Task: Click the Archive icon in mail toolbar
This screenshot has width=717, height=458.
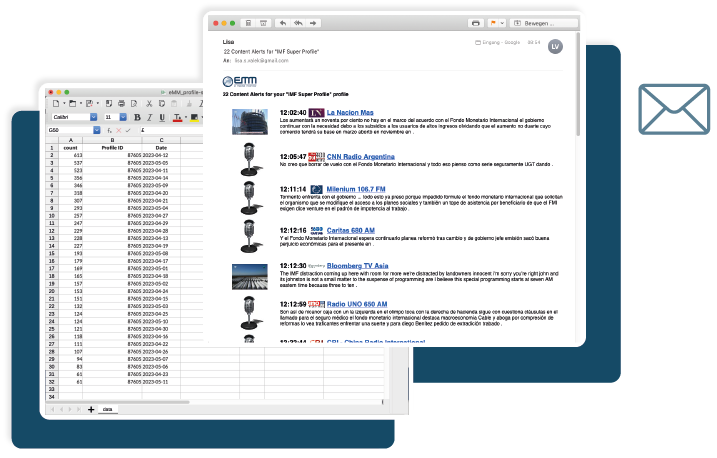Action: (263, 22)
